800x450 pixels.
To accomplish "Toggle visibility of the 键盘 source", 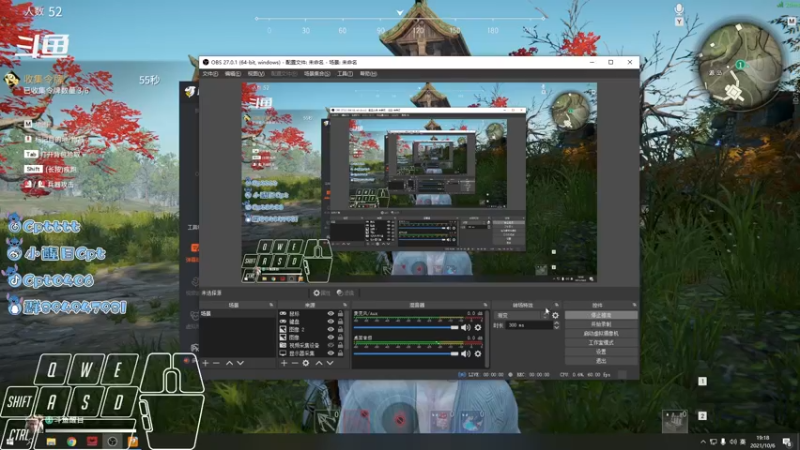I will click(331, 321).
